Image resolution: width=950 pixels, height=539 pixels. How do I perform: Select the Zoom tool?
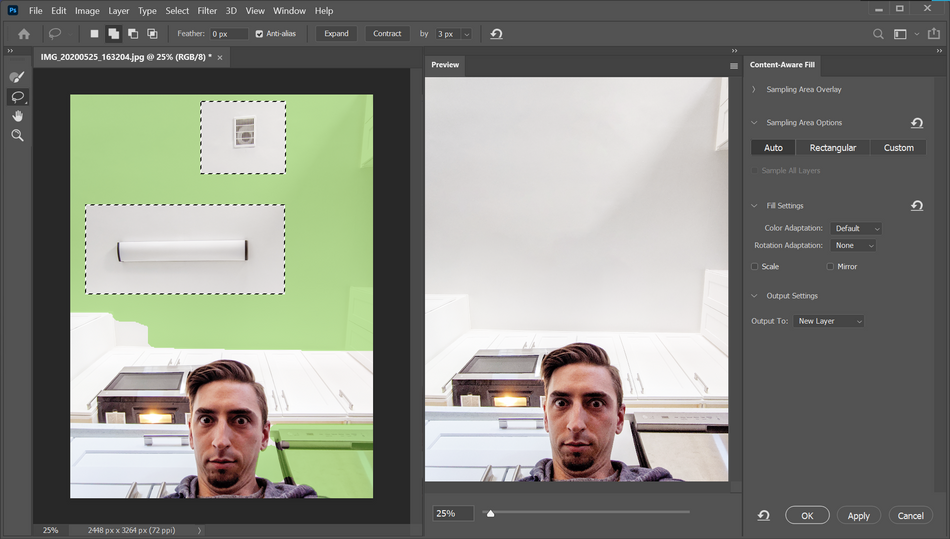[x=17, y=135]
